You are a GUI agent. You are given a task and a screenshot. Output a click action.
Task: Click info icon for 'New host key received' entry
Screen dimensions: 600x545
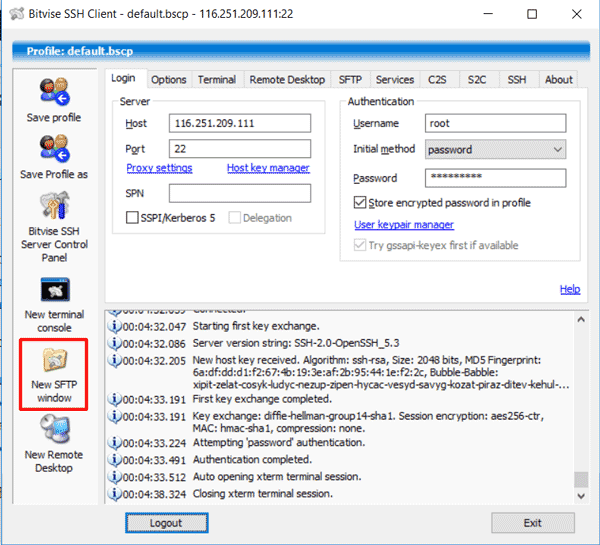tap(114, 360)
